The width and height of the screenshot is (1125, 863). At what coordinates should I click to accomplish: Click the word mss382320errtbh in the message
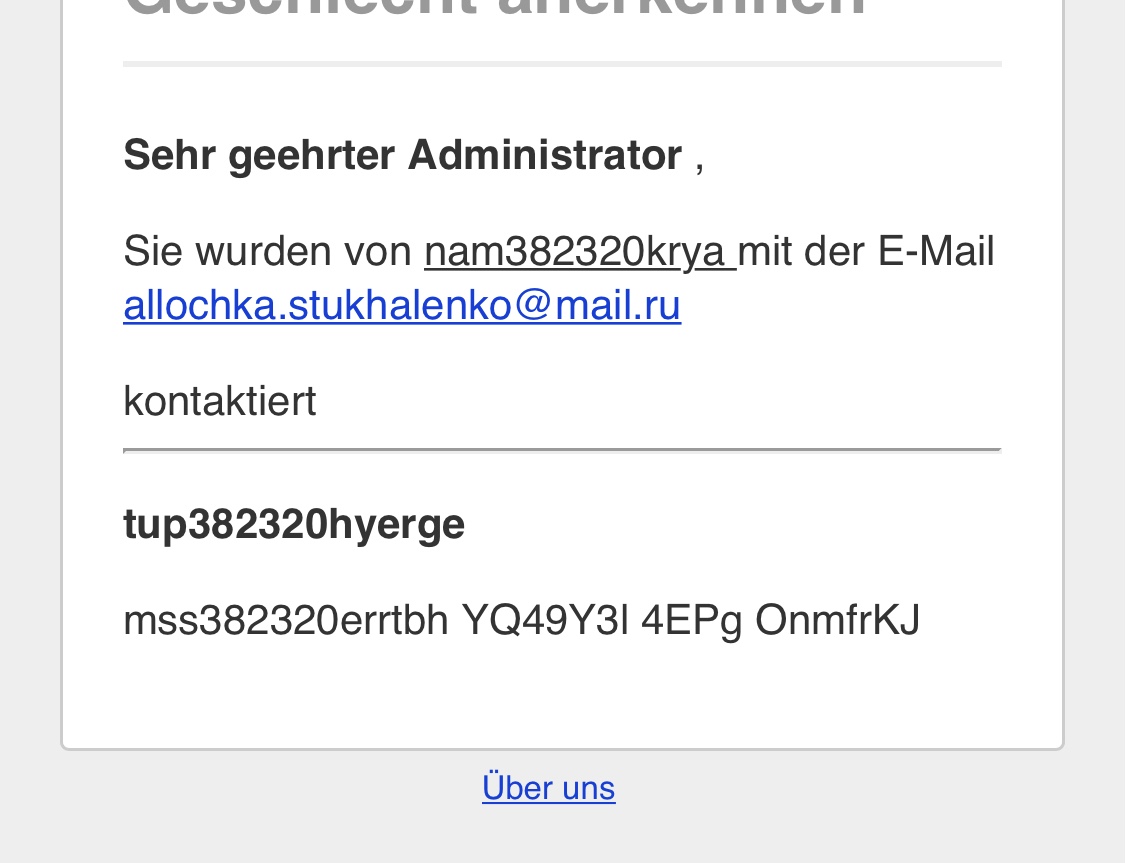click(x=285, y=620)
